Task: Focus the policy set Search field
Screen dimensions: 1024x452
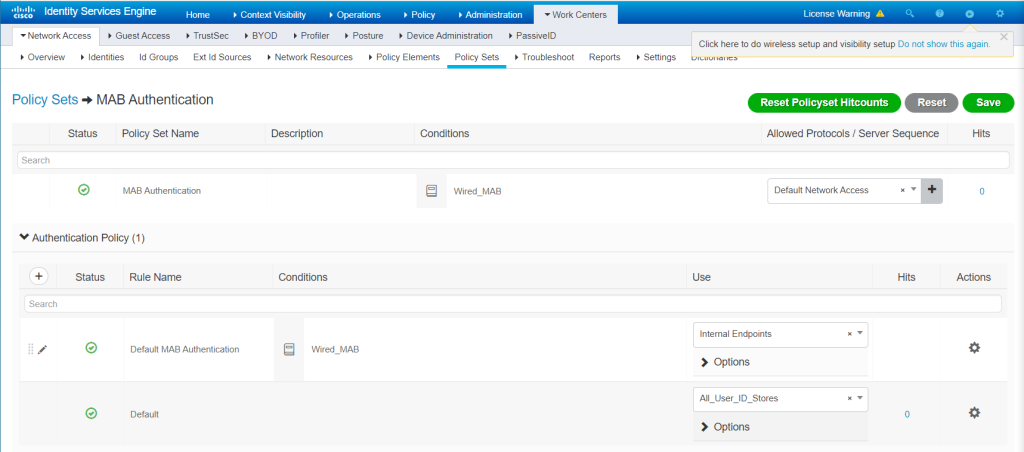Action: coord(513,160)
